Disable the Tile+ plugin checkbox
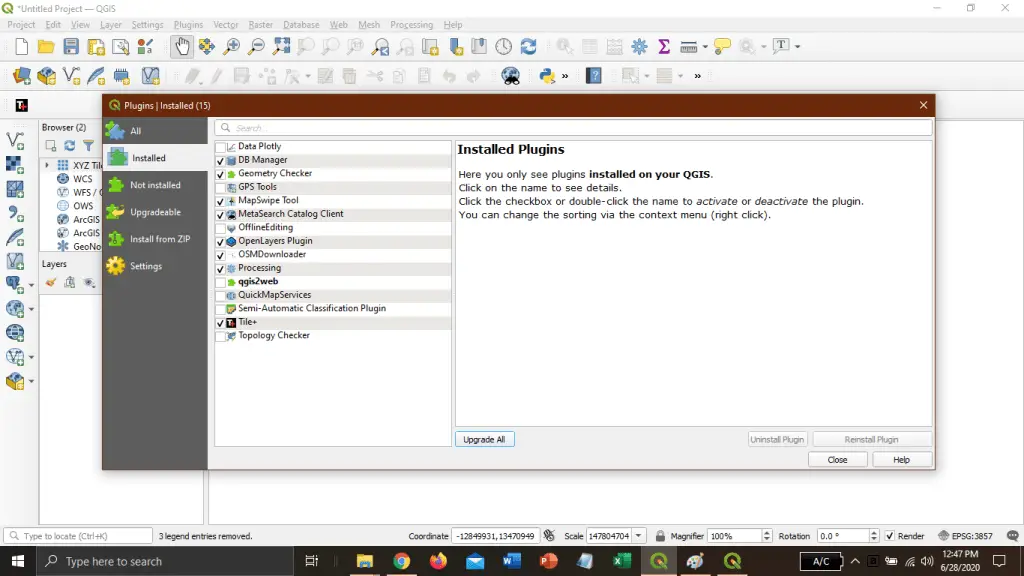Image resolution: width=1024 pixels, height=576 pixels. coord(221,323)
